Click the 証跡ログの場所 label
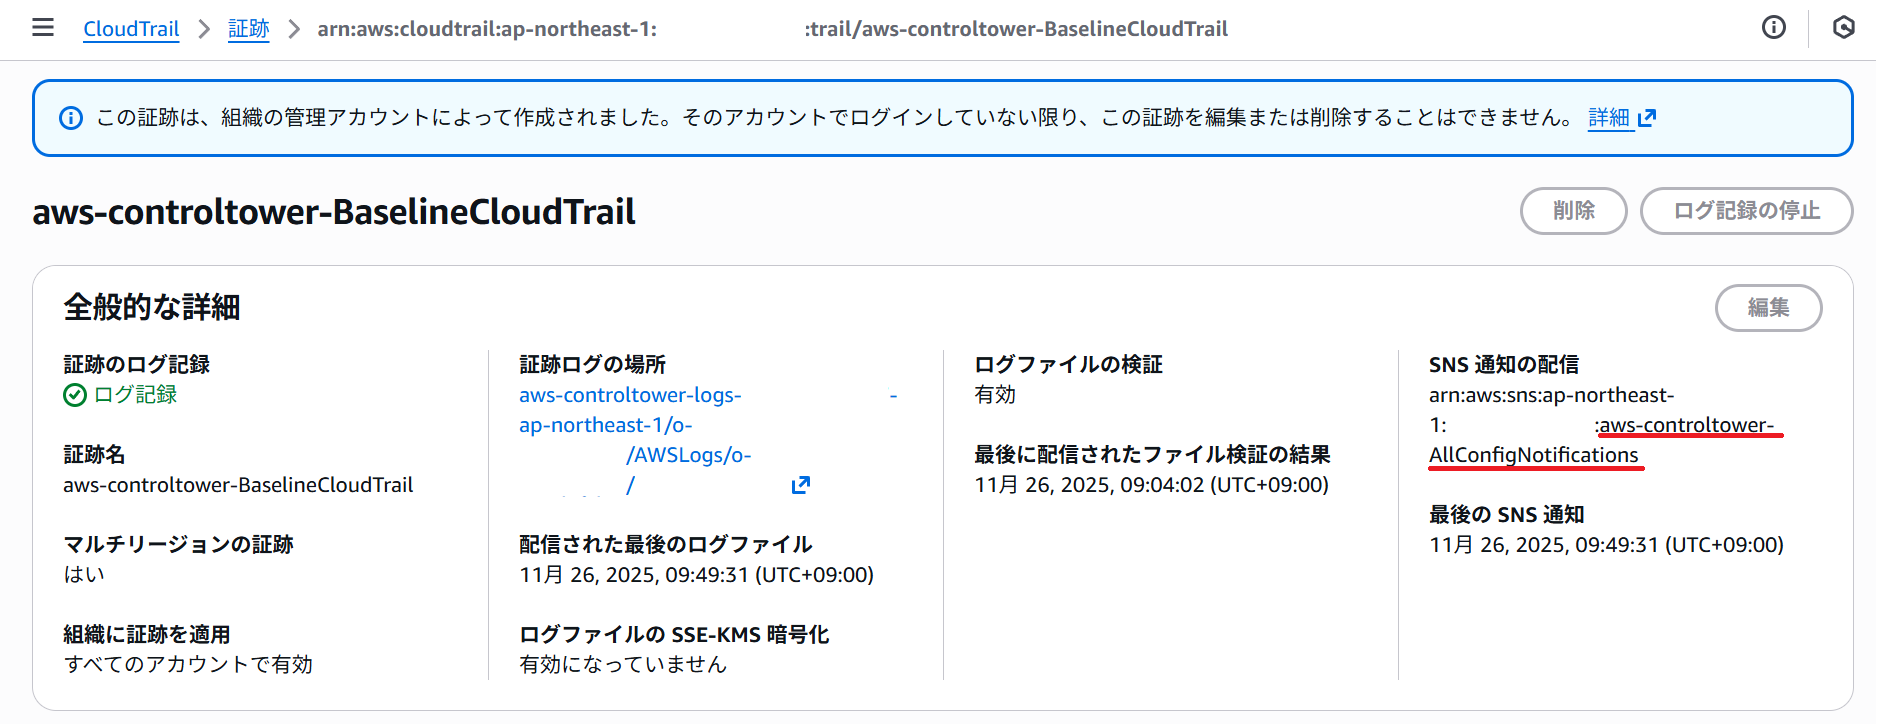1878x724 pixels. (x=592, y=365)
